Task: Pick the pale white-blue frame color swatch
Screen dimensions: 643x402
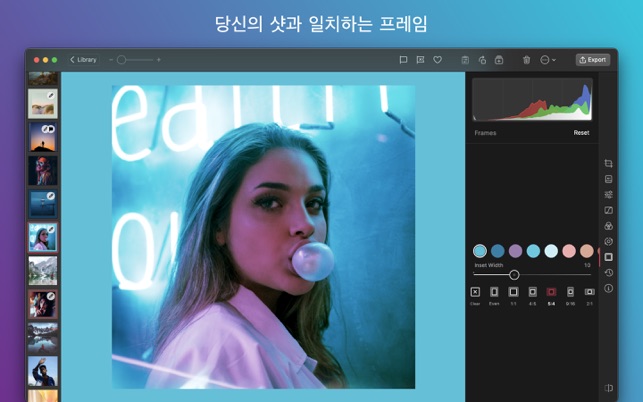Action: [551, 251]
